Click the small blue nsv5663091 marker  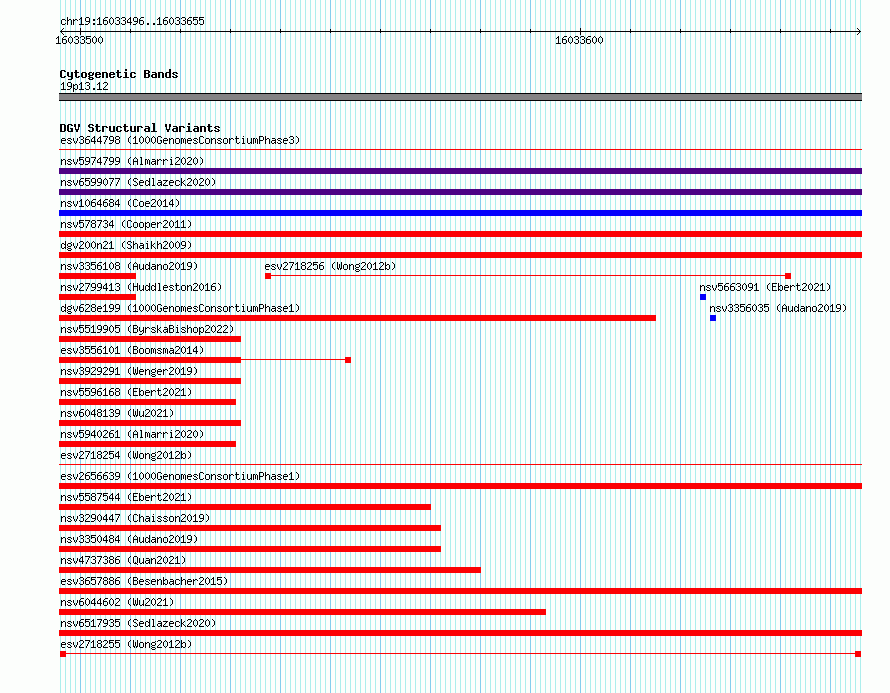coord(703,297)
